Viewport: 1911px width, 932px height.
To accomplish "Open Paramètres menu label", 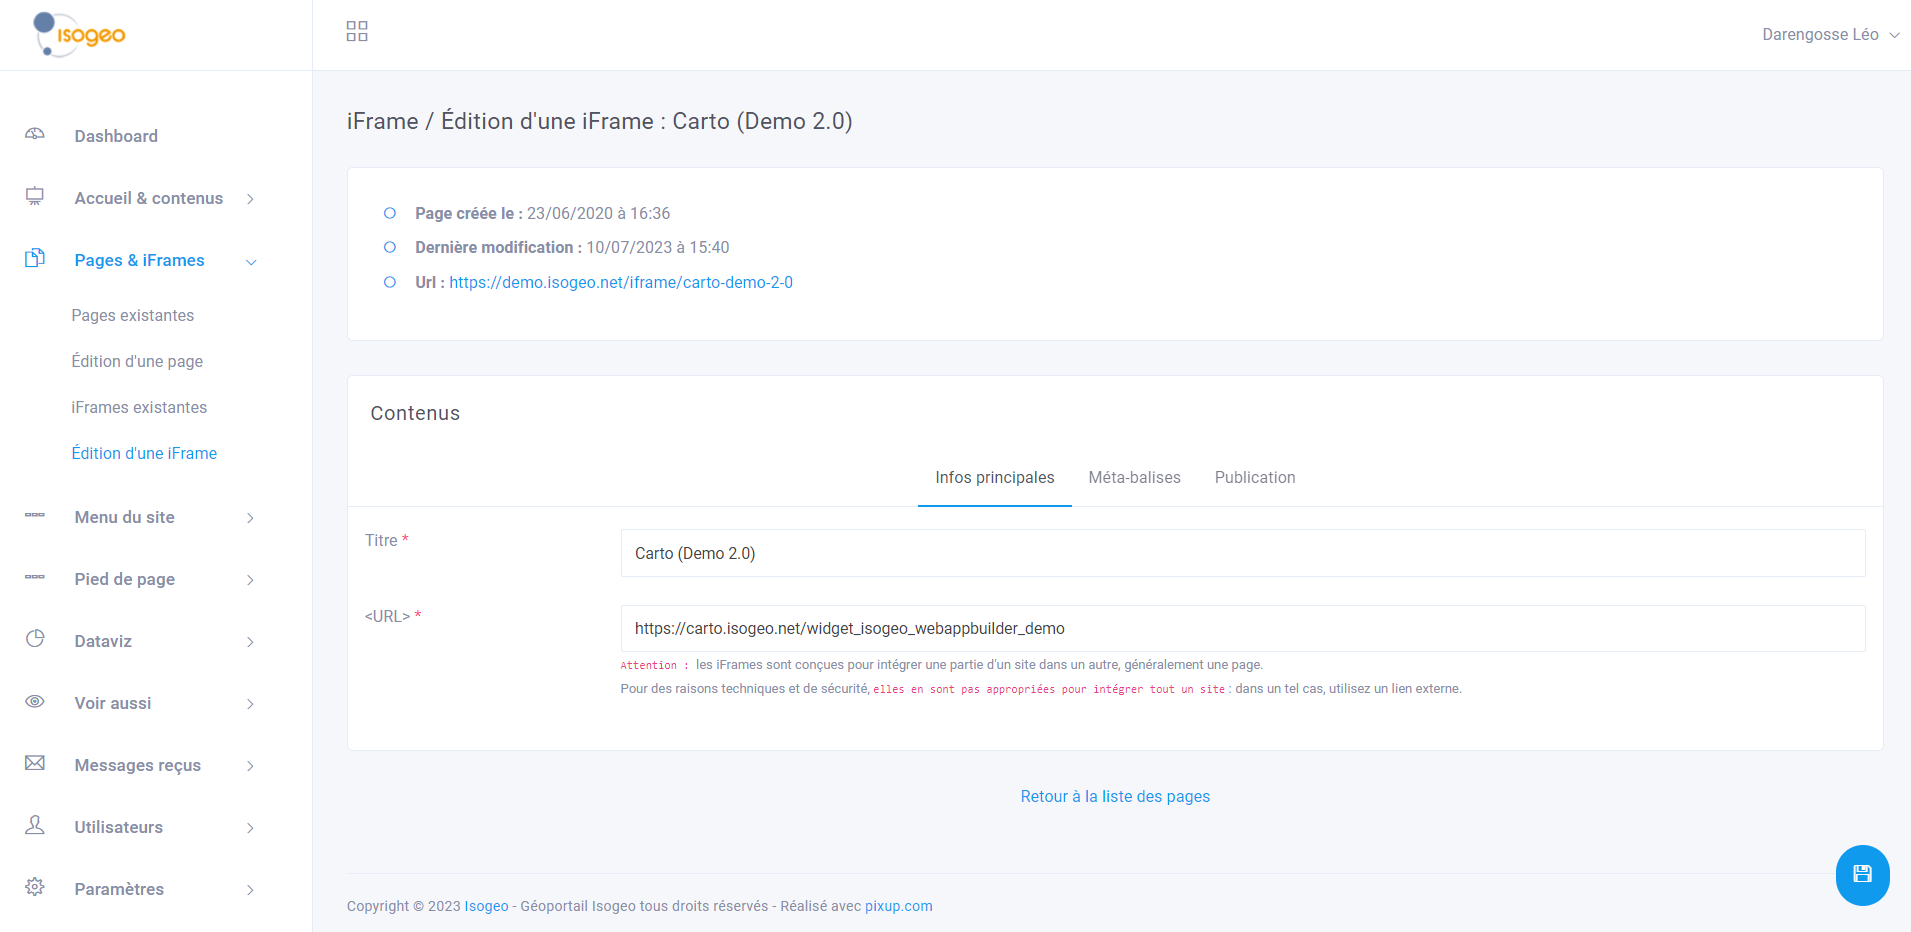I will pos(119,889).
